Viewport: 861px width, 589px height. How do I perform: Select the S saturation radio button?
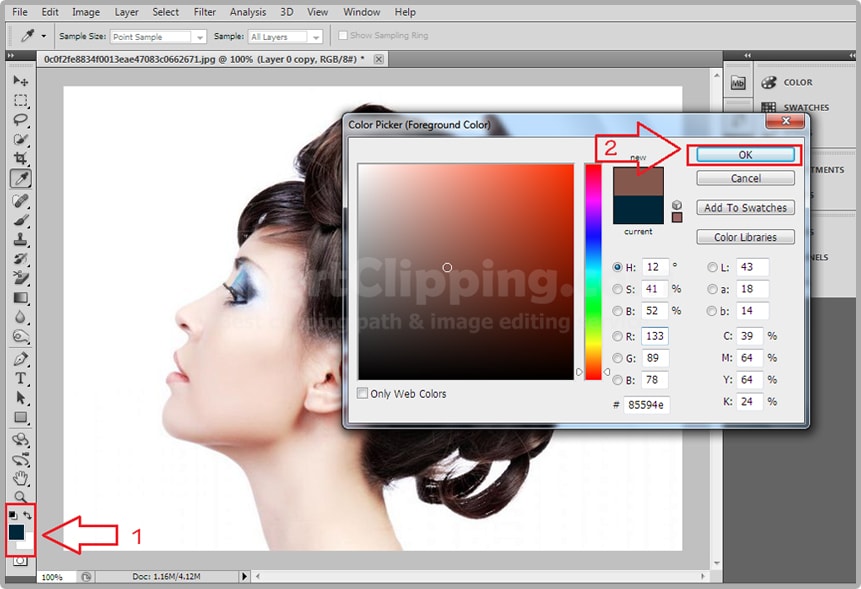pos(617,289)
